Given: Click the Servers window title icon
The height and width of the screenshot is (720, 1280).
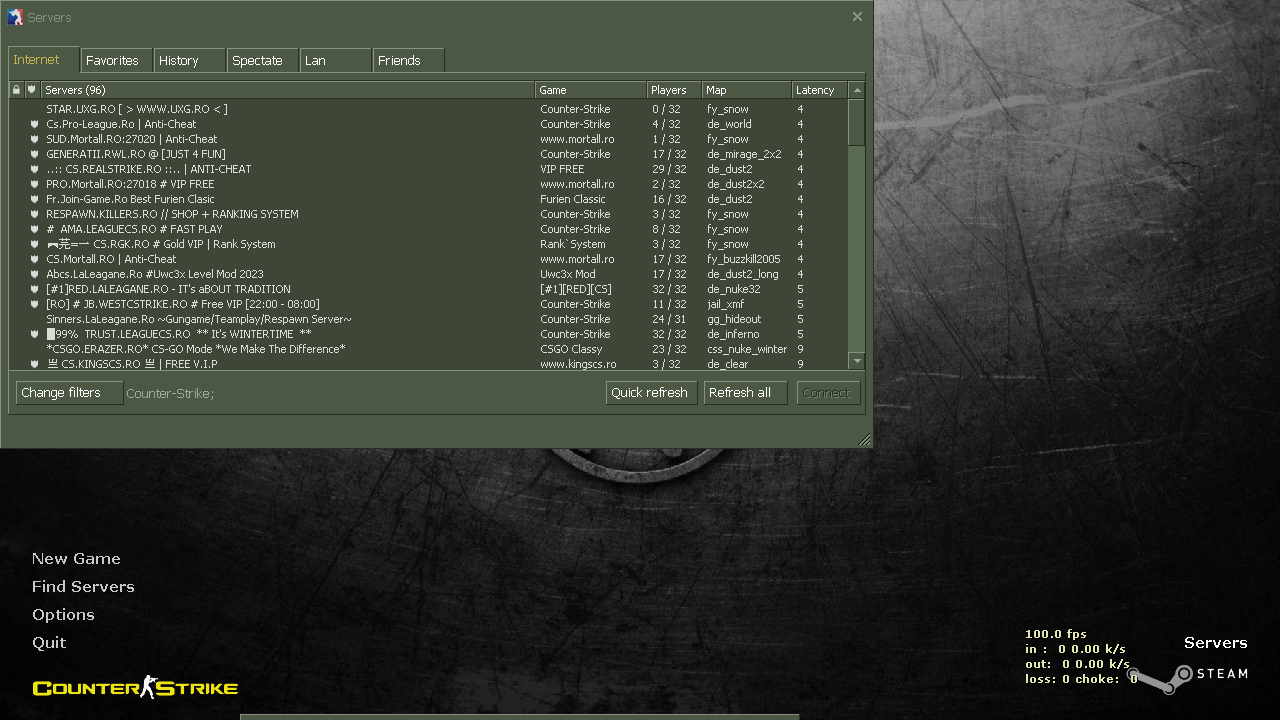Looking at the screenshot, I should tap(15, 17).
